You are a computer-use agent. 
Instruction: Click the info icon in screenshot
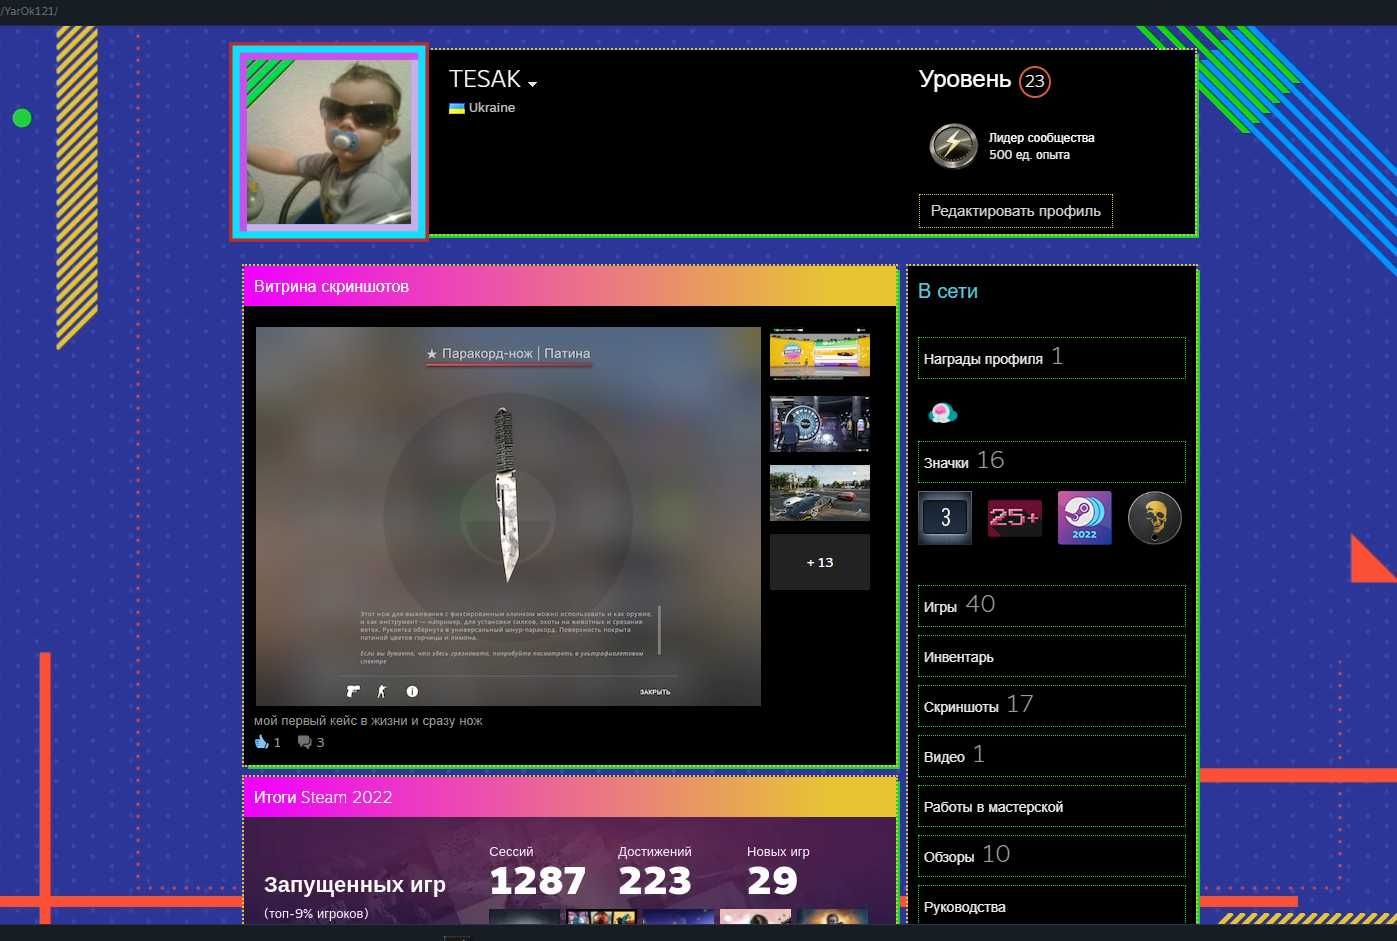click(x=412, y=691)
